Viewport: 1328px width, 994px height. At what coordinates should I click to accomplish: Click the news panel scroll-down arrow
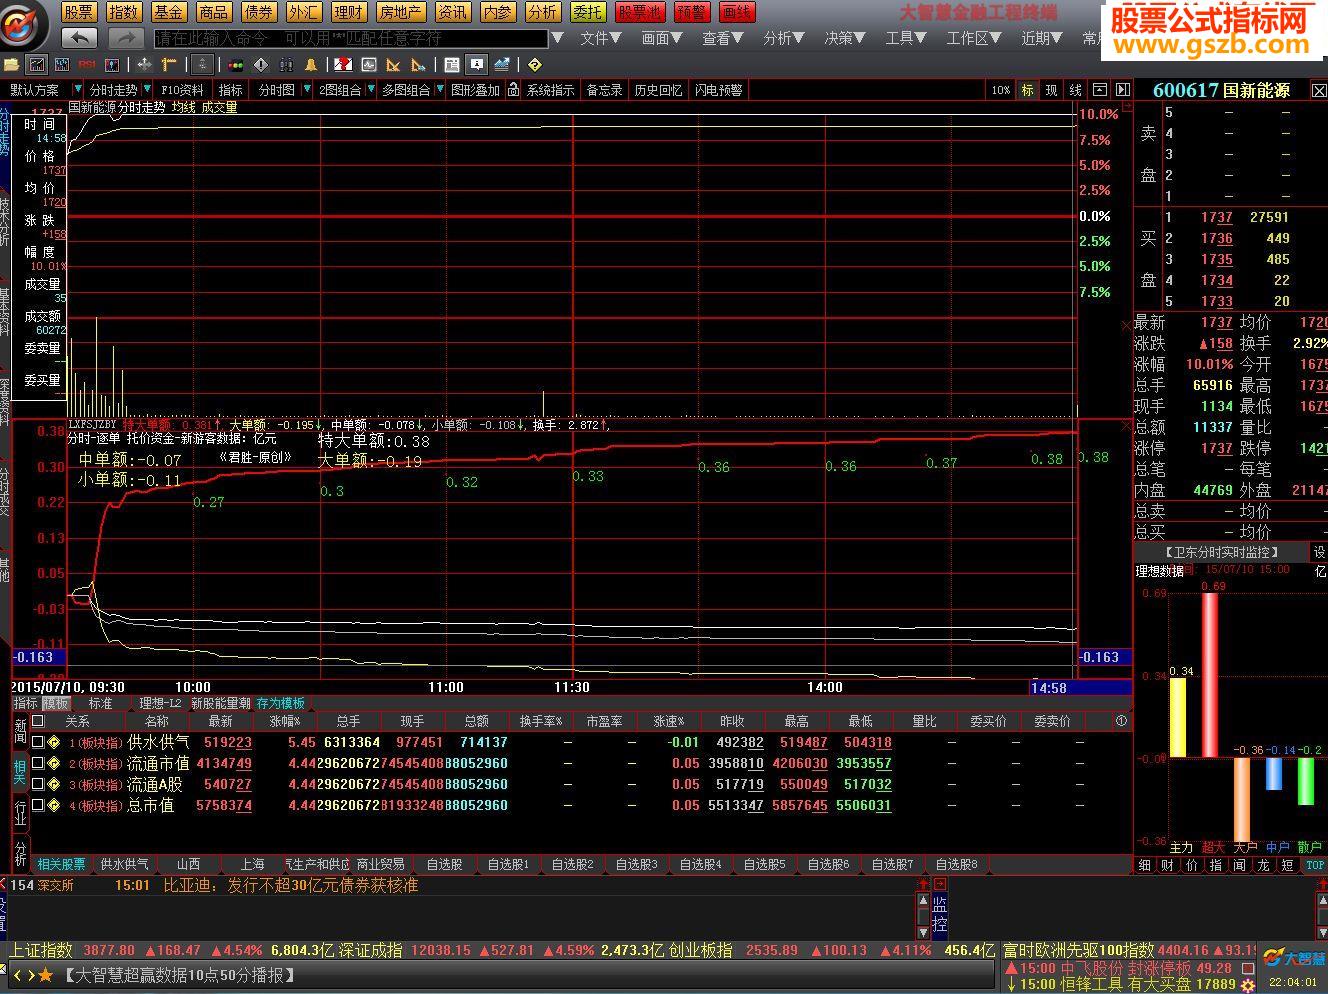pyautogui.click(x=923, y=932)
